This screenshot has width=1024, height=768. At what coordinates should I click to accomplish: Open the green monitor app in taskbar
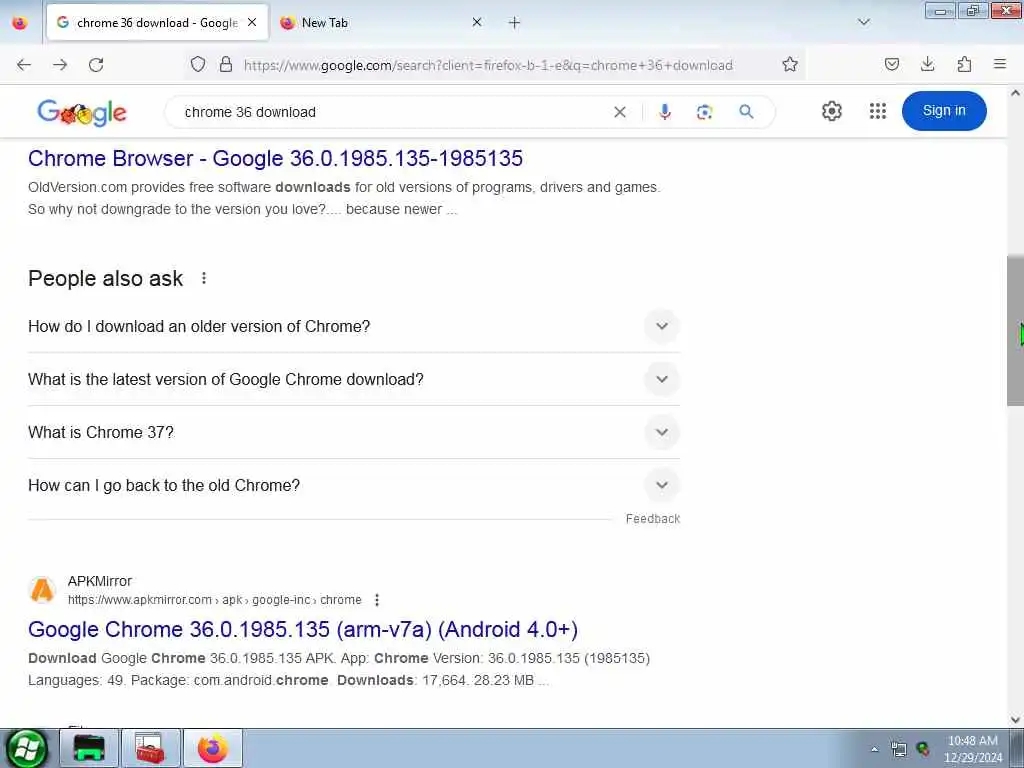coord(89,748)
